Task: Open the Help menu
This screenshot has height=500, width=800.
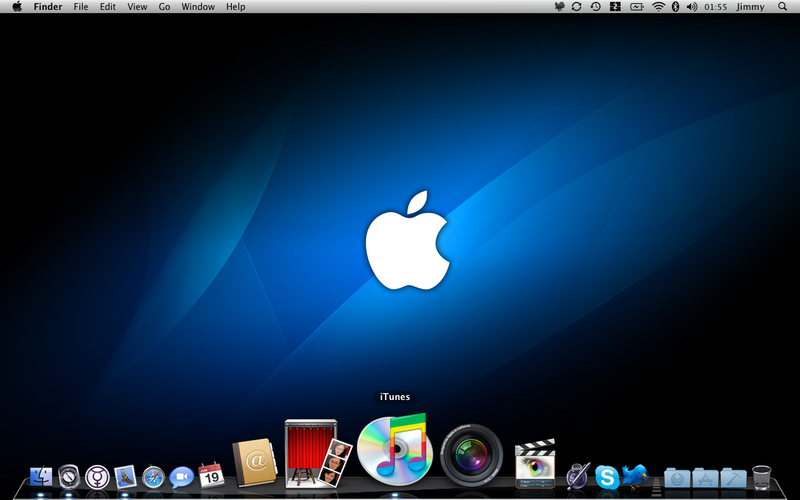Action: (236, 7)
